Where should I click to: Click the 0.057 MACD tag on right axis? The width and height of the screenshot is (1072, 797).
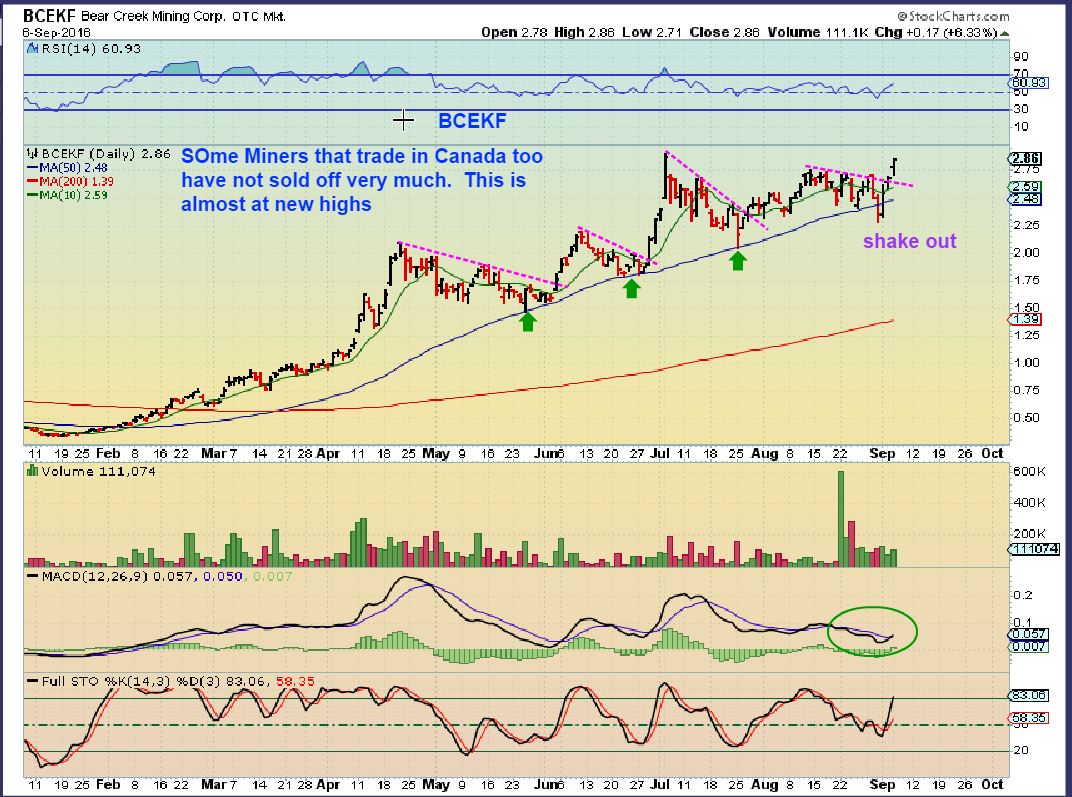[1028, 634]
